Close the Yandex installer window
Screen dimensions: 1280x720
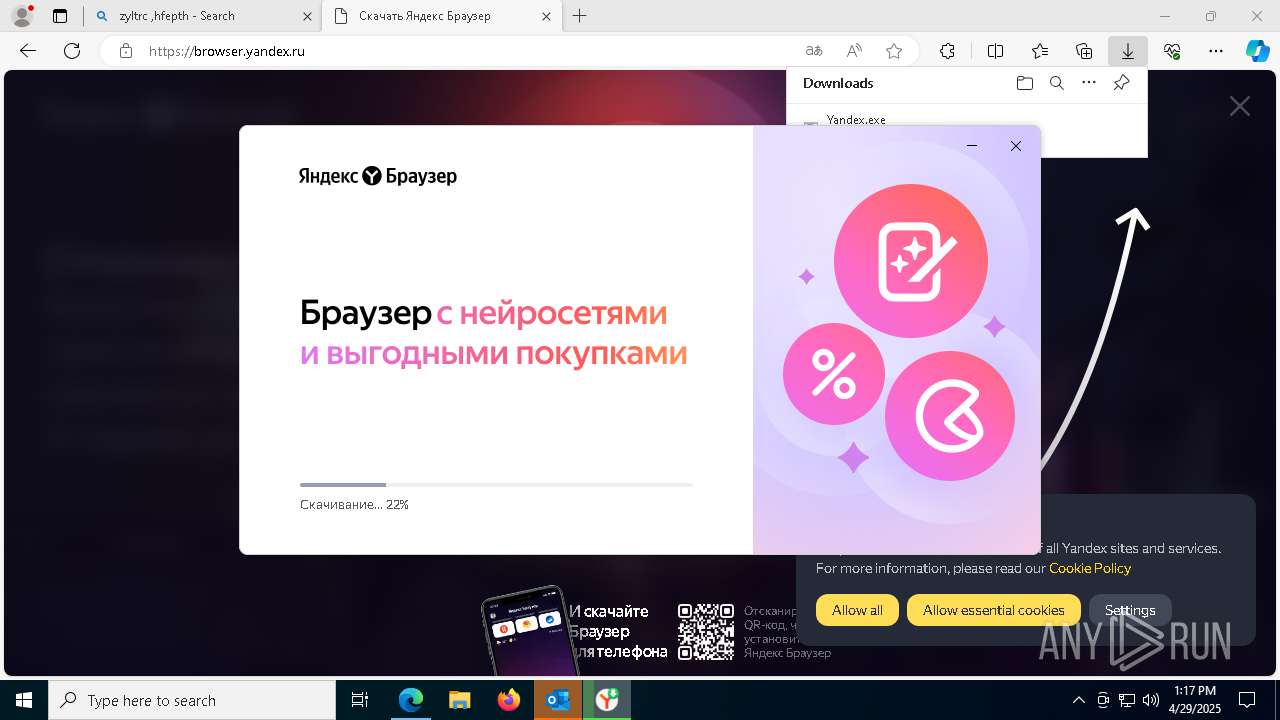point(1016,146)
